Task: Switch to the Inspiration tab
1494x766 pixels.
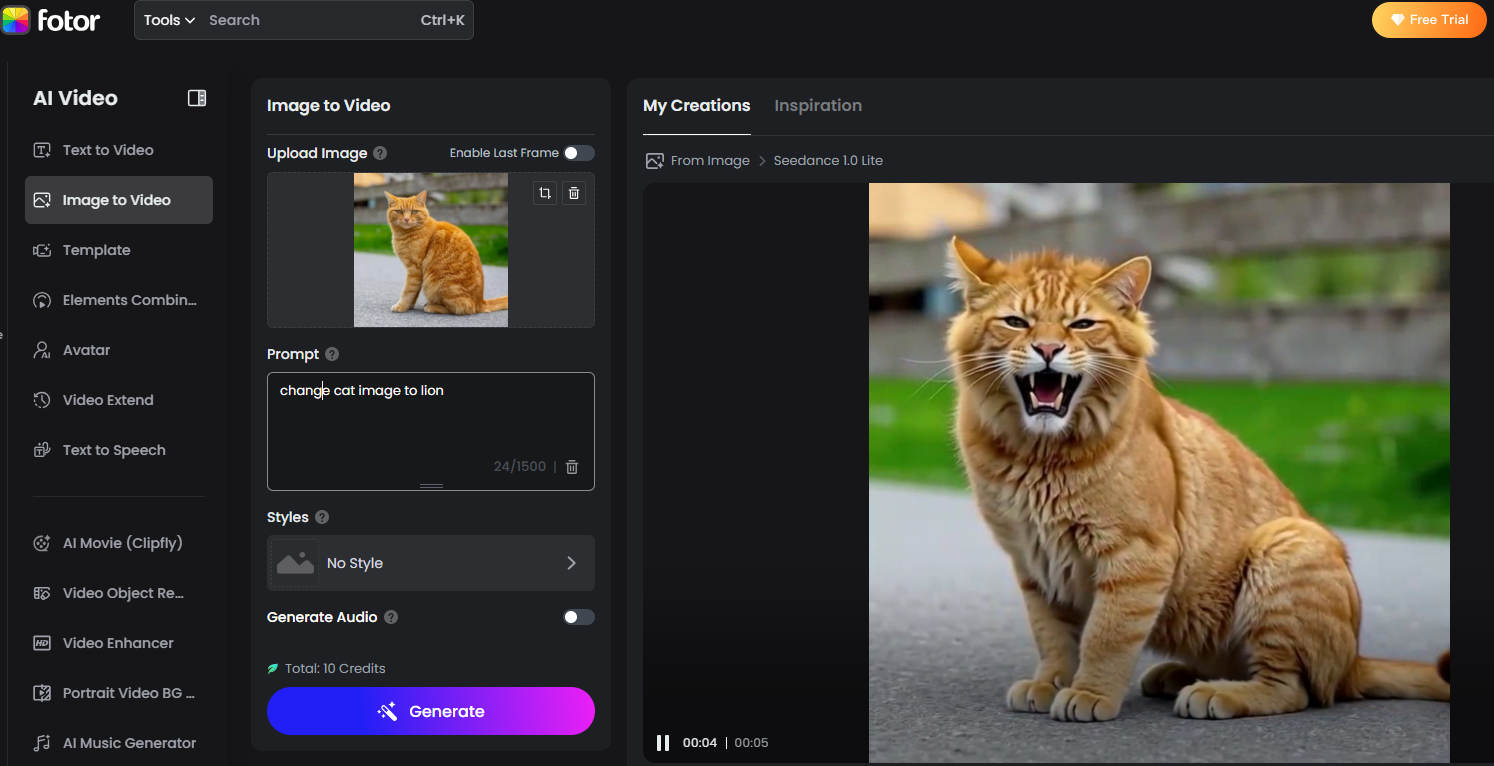Action: pos(817,106)
